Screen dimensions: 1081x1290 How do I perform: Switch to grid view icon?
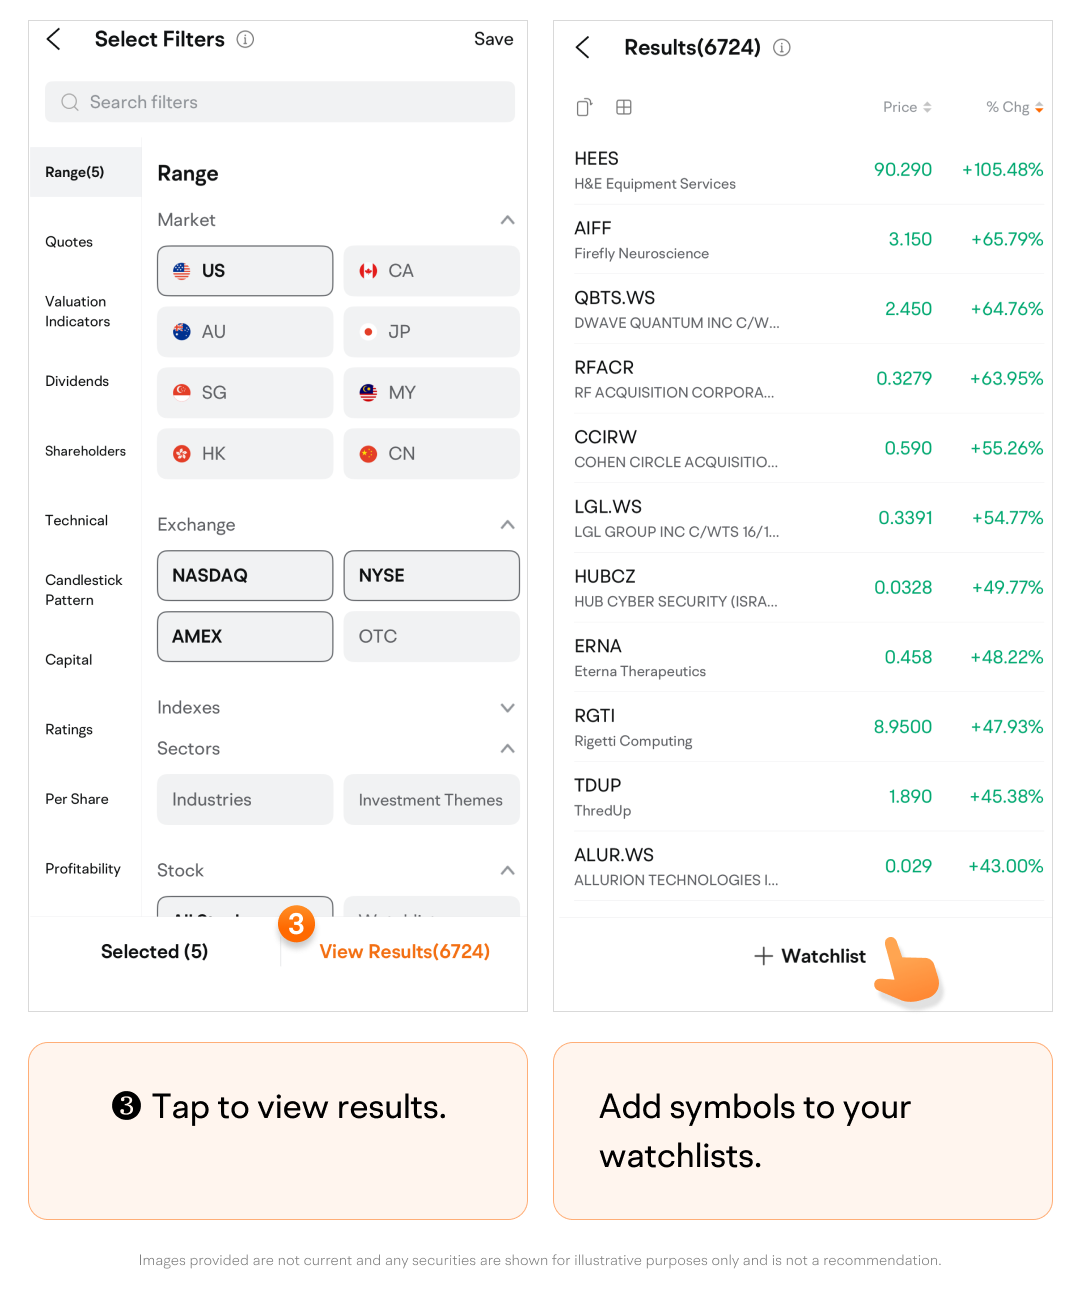tap(623, 107)
